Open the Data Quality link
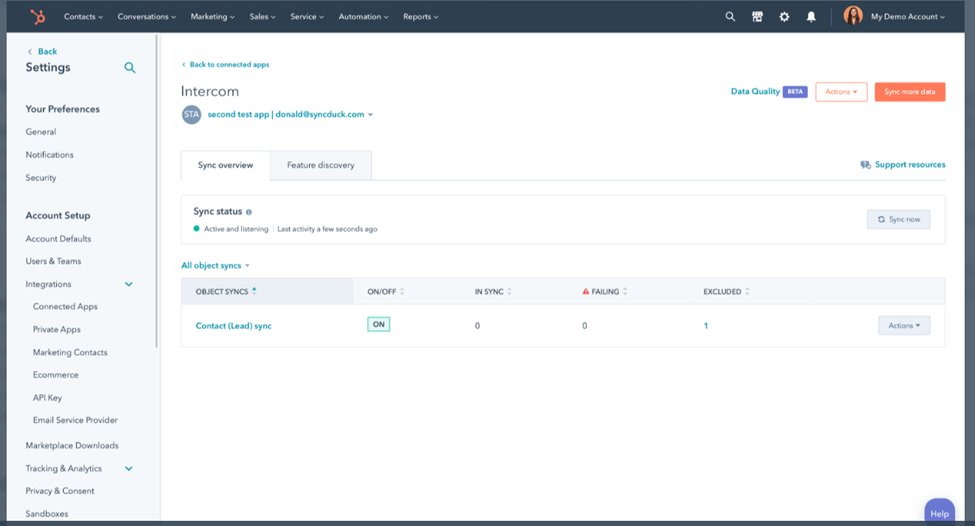Image resolution: width=975 pixels, height=526 pixels. [755, 91]
